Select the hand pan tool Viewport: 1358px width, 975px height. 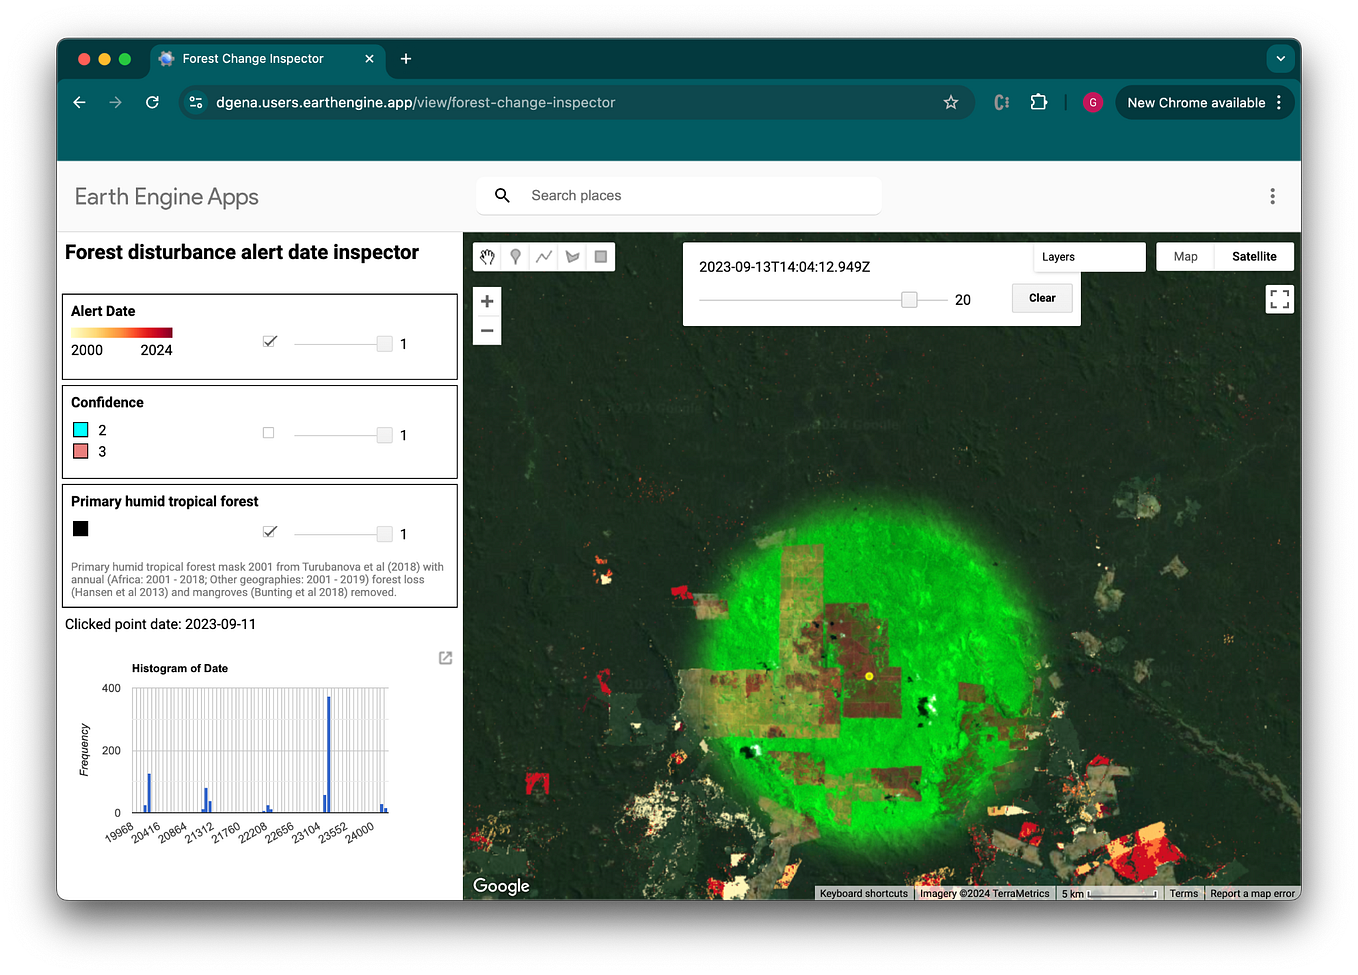tap(487, 257)
